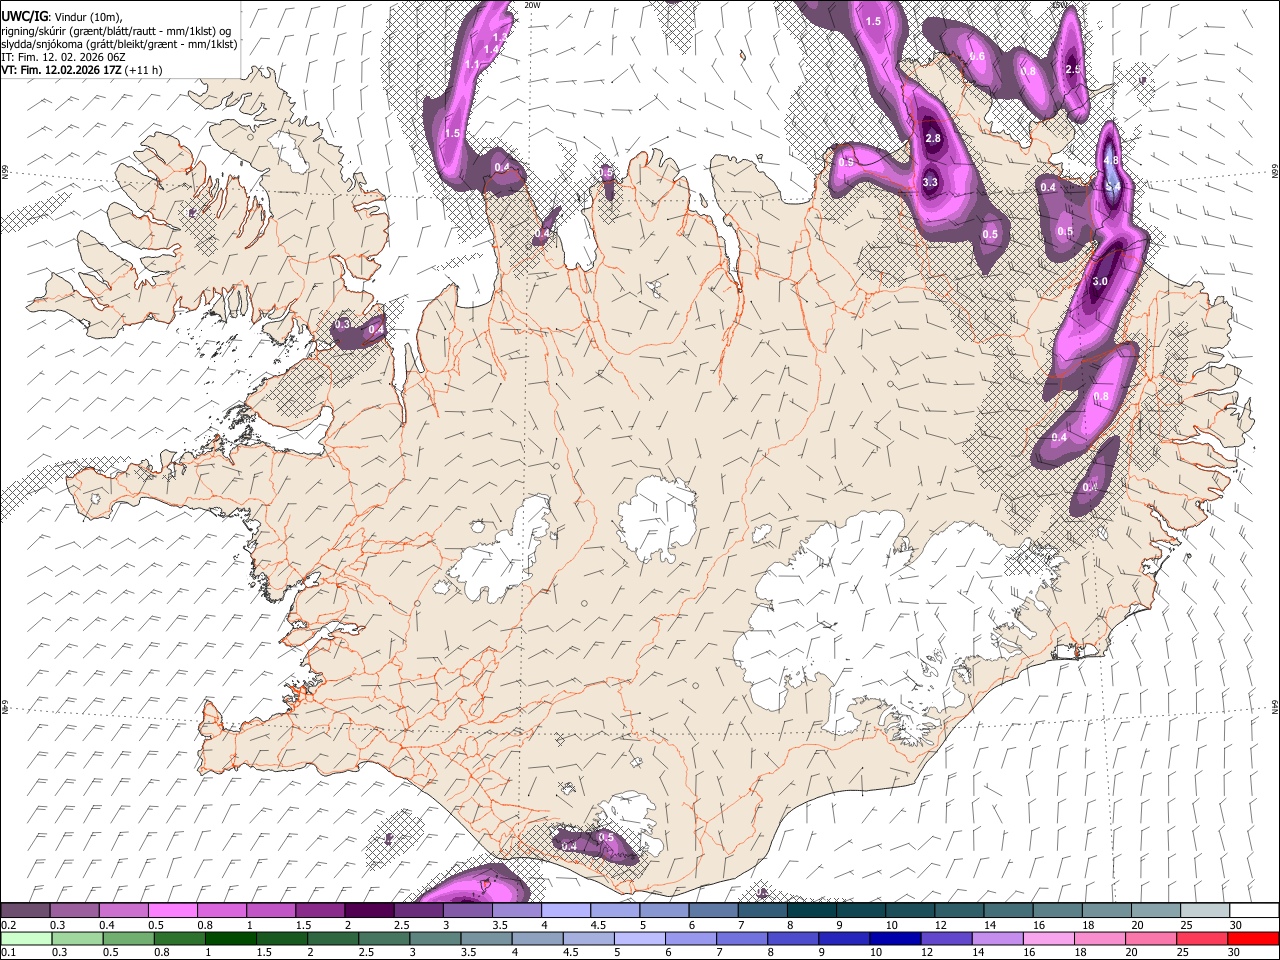Pick the medium green 0.8–1 rain legend swatch

180,938
